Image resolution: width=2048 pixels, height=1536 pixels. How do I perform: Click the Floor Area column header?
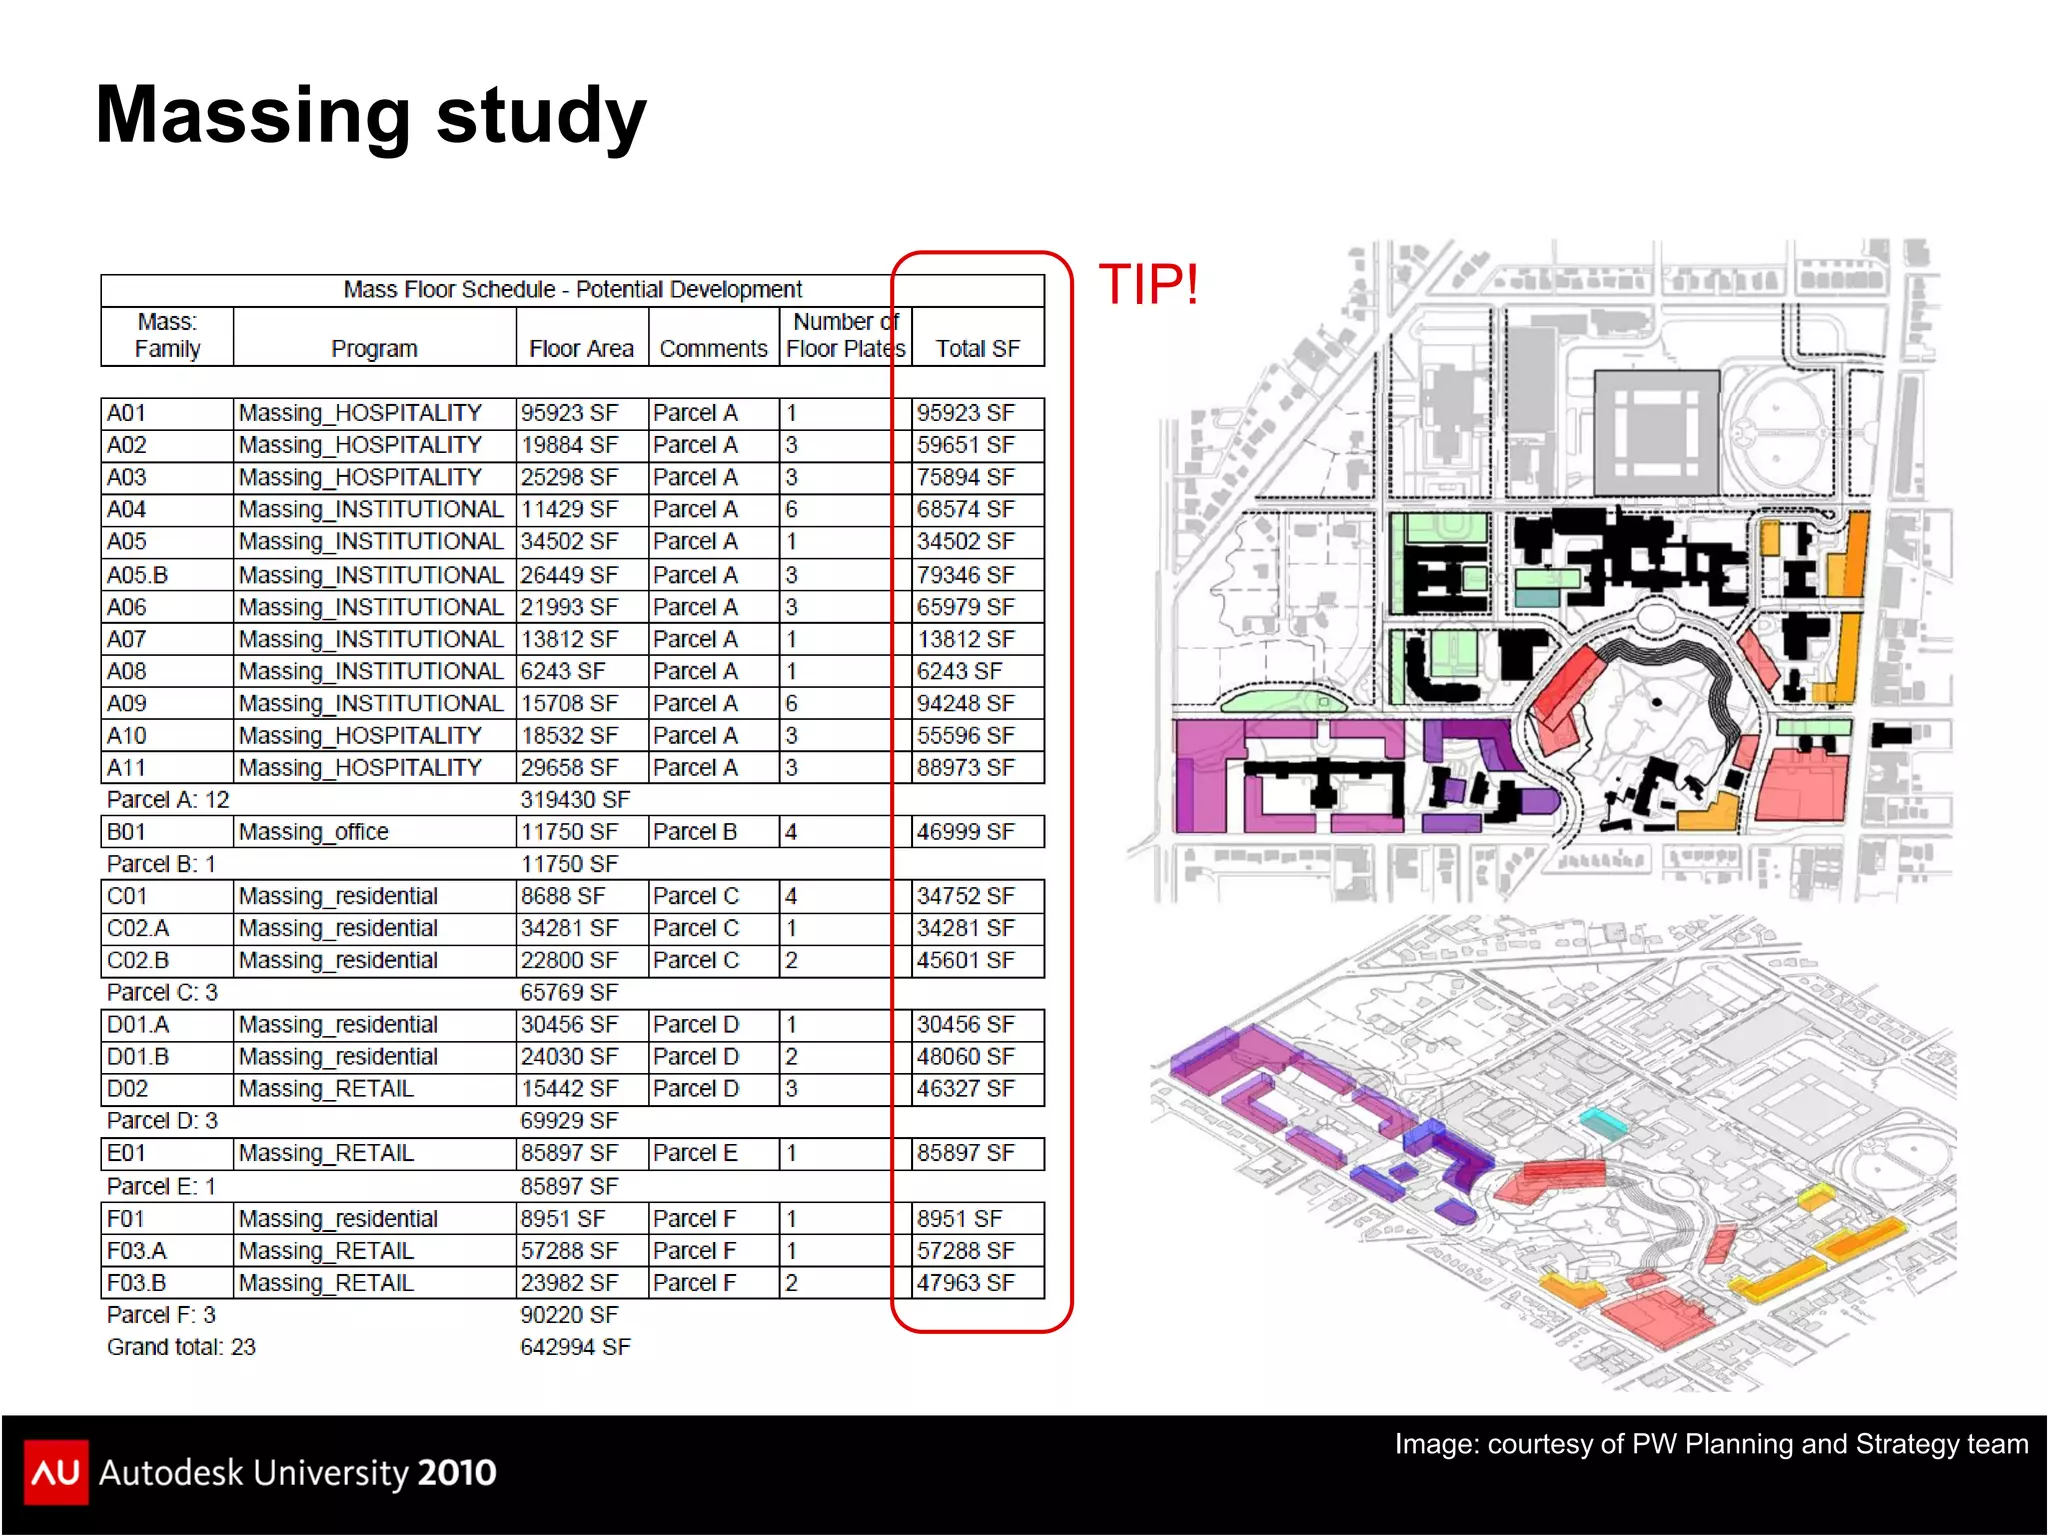coord(582,337)
